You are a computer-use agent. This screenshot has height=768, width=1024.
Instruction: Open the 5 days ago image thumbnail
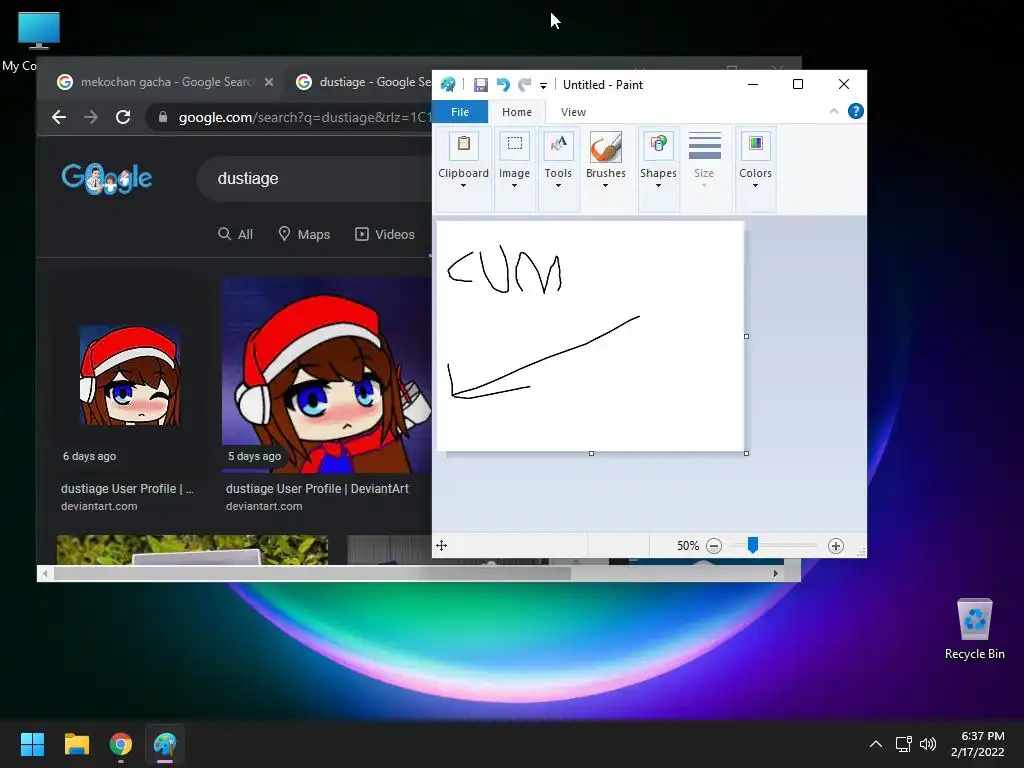(327, 375)
